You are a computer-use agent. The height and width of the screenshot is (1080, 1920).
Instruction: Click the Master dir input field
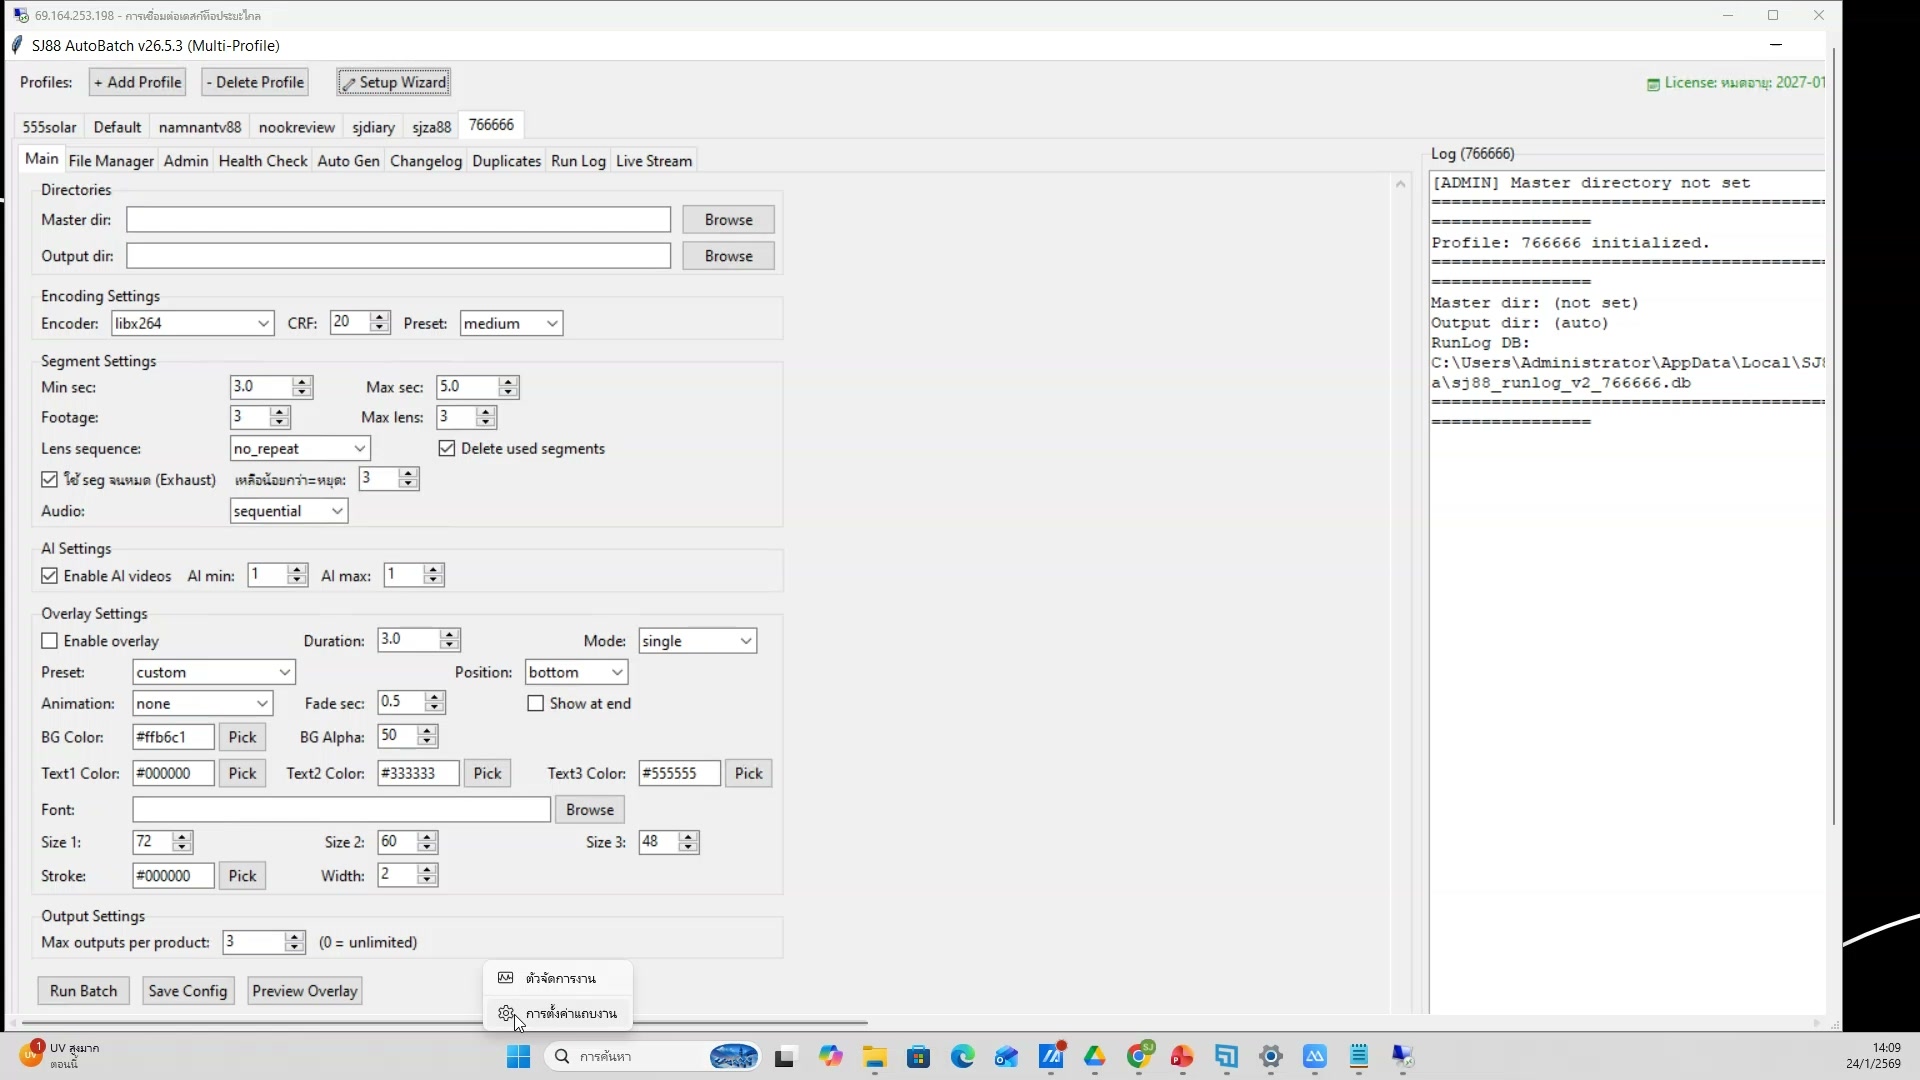[398, 220]
